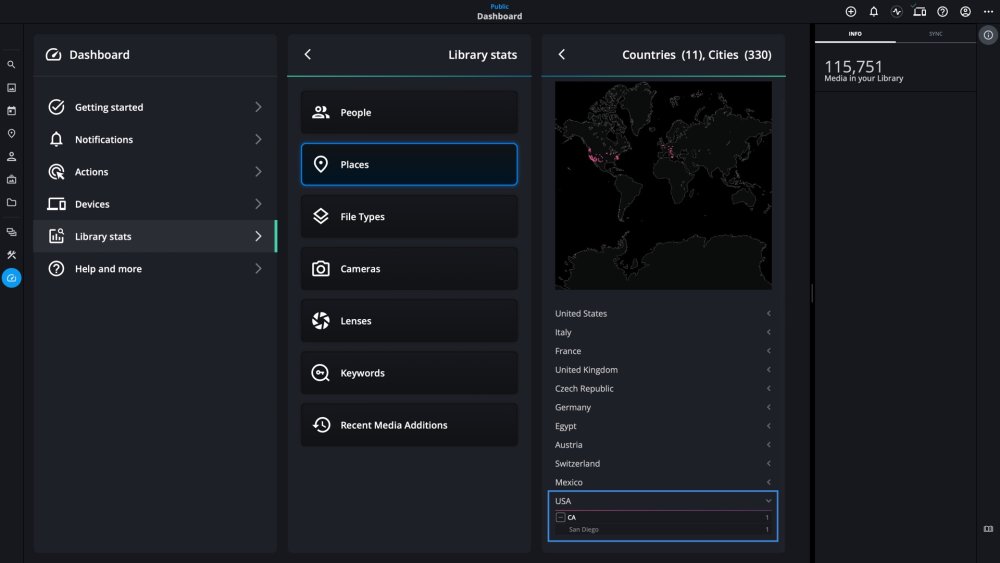Image resolution: width=1000 pixels, height=563 pixels.
Task: Go back from Countries and Cities panel
Action: [x=562, y=55]
